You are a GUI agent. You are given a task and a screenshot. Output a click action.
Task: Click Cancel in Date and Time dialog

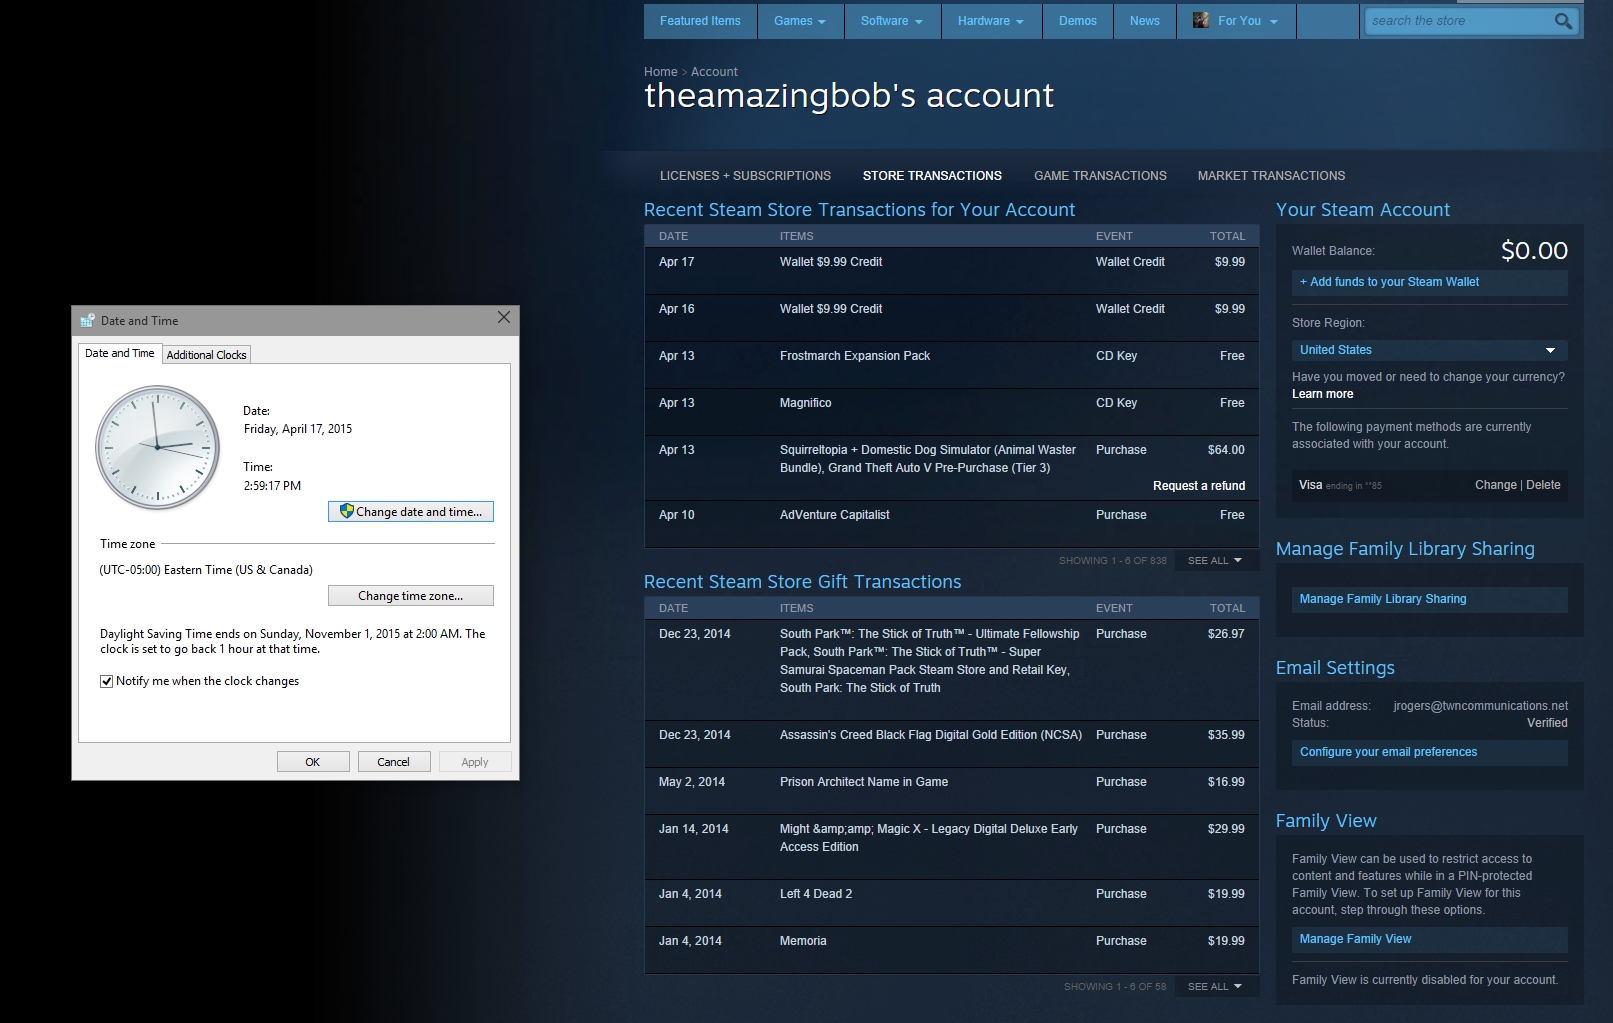tap(393, 762)
